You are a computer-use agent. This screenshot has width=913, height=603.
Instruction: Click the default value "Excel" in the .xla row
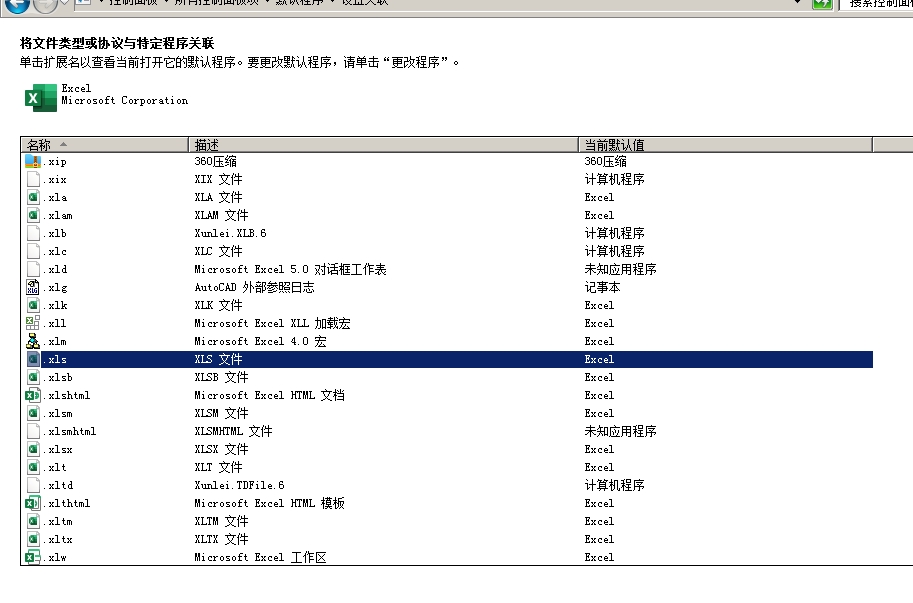pyautogui.click(x=599, y=198)
